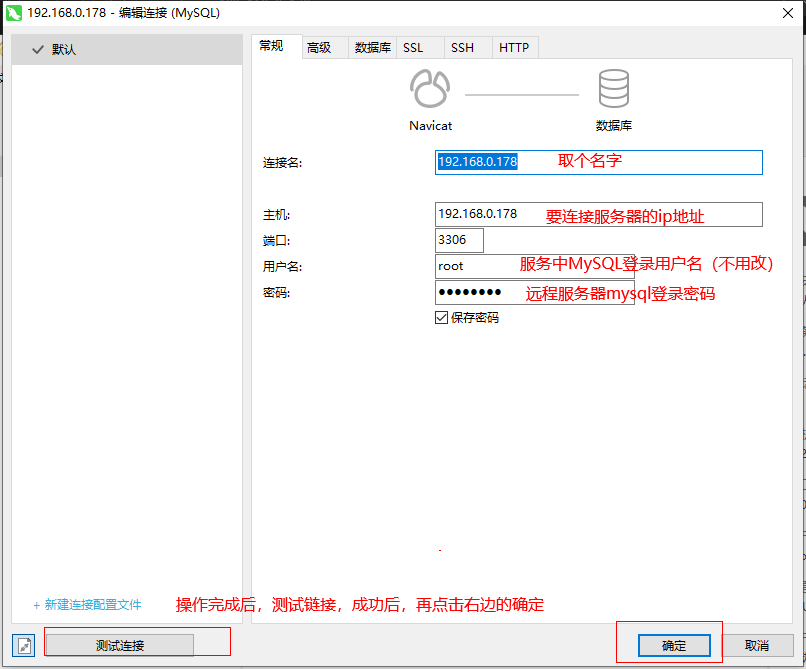Click the 密码: label
Image resolution: width=806 pixels, height=669 pixels.
[x=277, y=293]
